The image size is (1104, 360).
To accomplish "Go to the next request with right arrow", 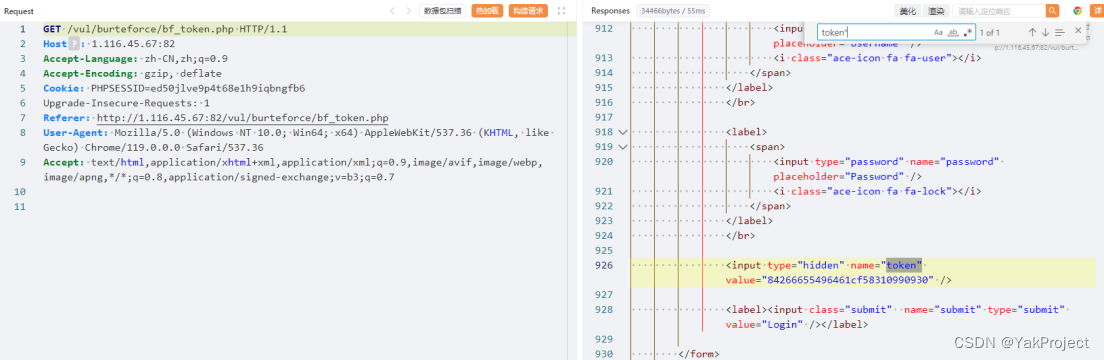I will click(x=408, y=11).
